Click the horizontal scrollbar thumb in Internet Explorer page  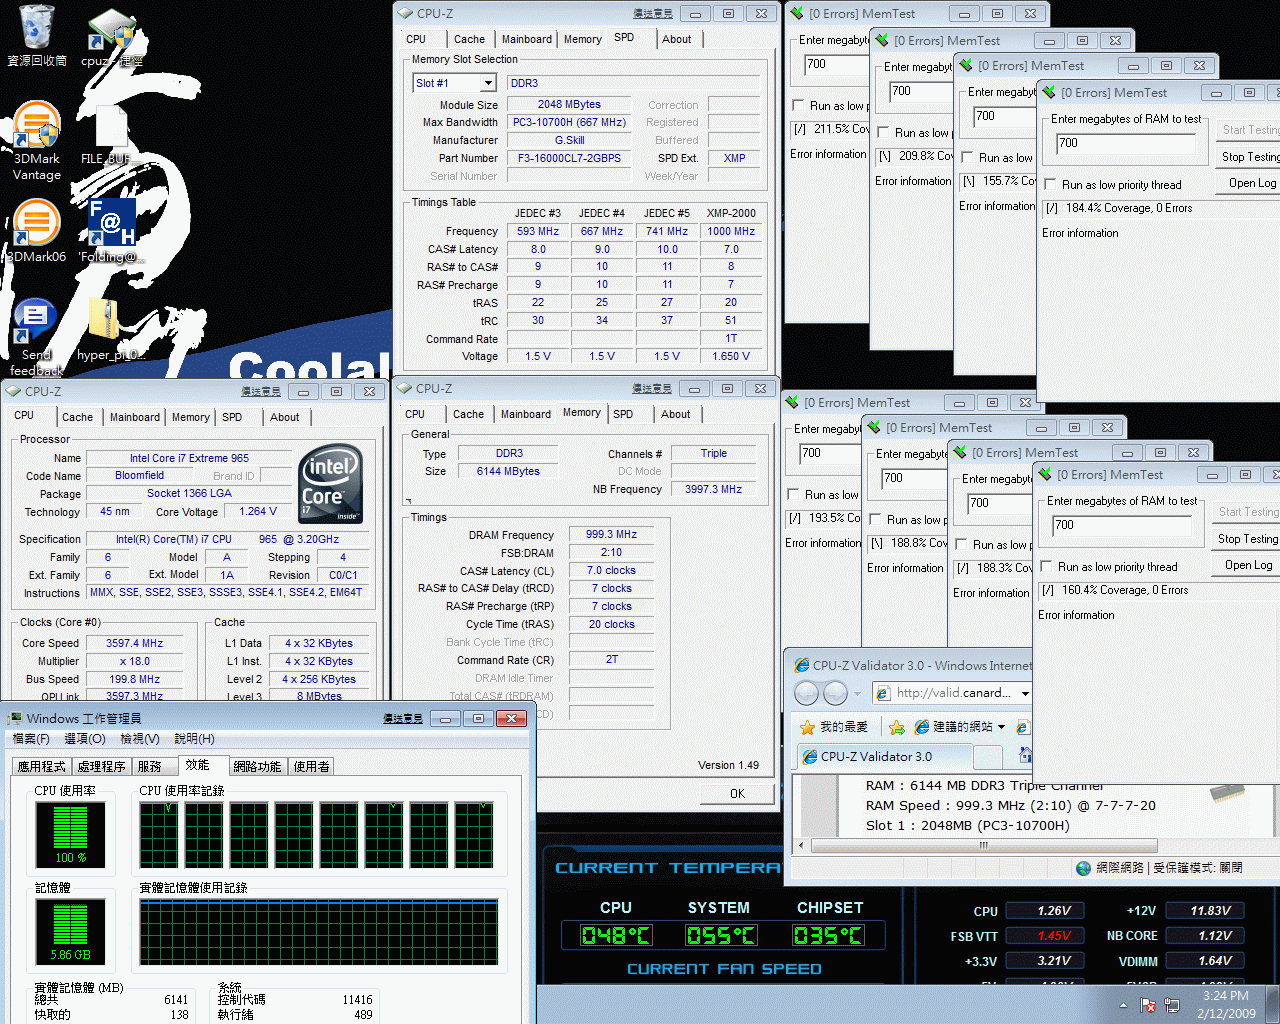[x=984, y=845]
